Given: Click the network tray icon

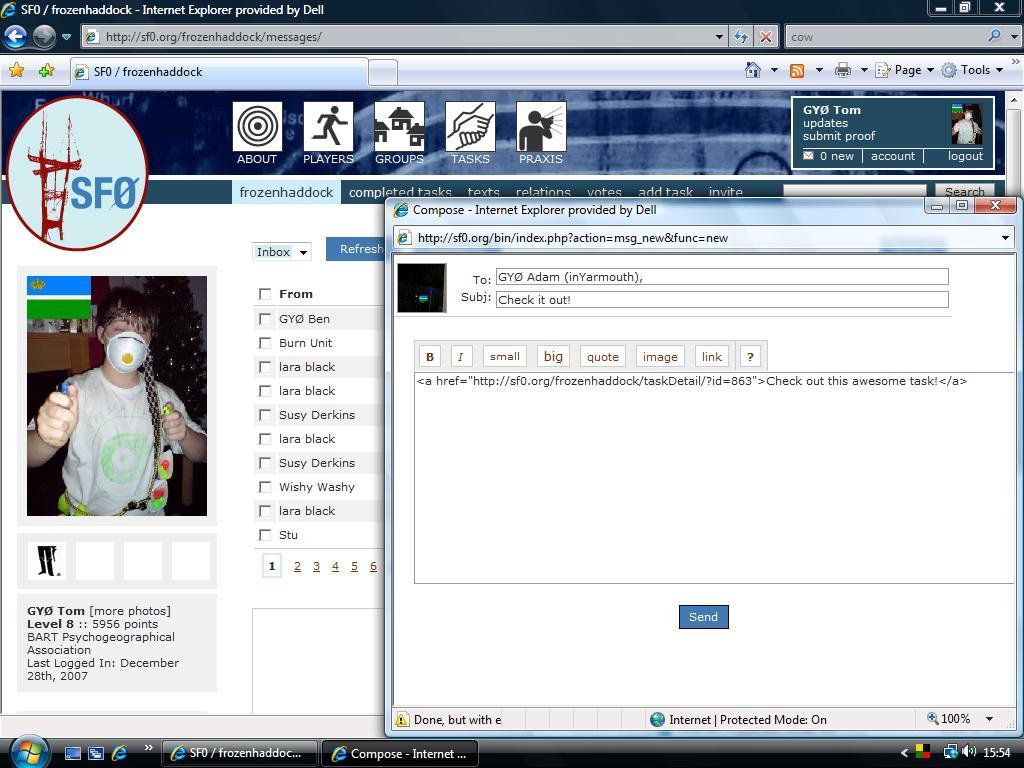Looking at the screenshot, I should (x=950, y=752).
